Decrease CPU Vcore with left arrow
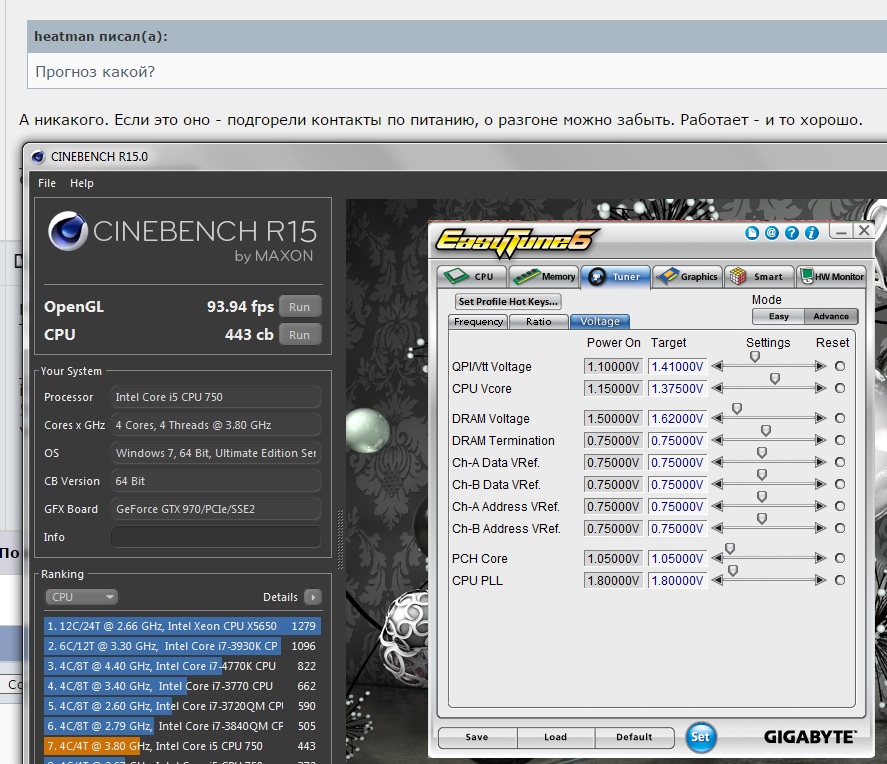This screenshot has height=764, width=887. 717,389
